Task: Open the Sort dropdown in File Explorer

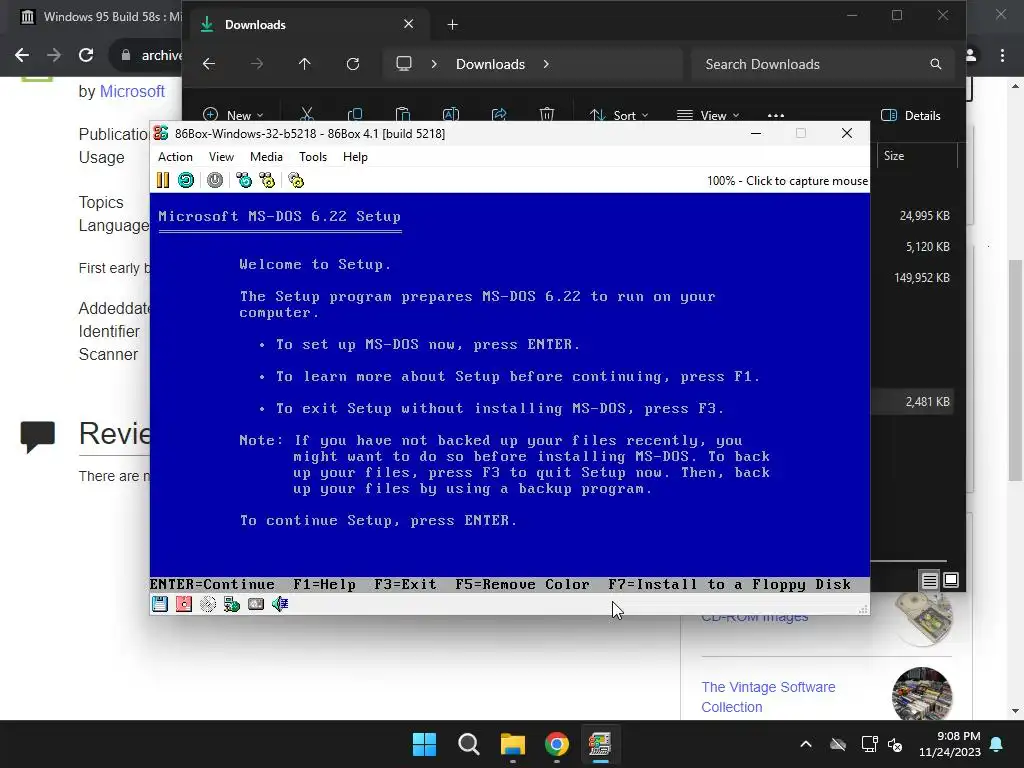Action: [618, 115]
